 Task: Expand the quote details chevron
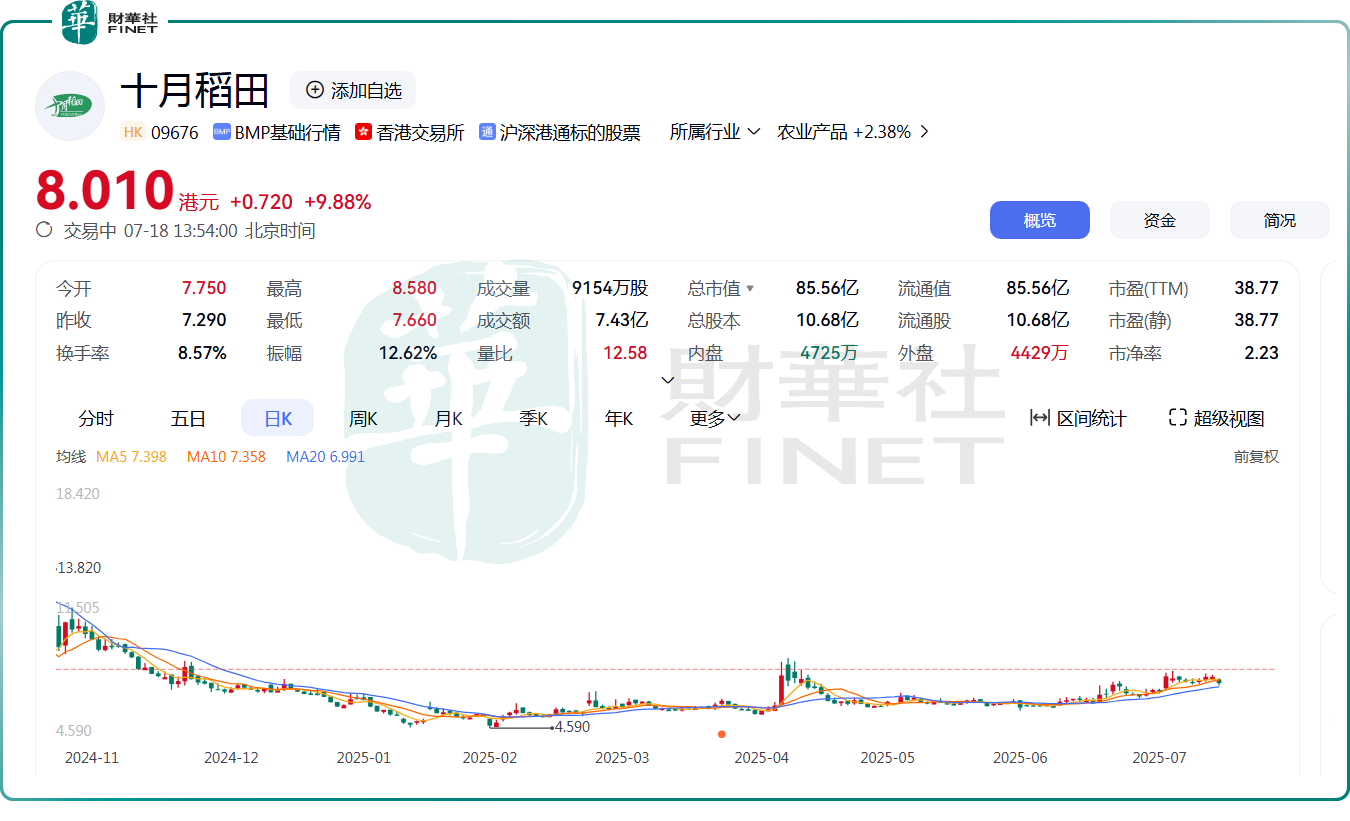point(668,380)
